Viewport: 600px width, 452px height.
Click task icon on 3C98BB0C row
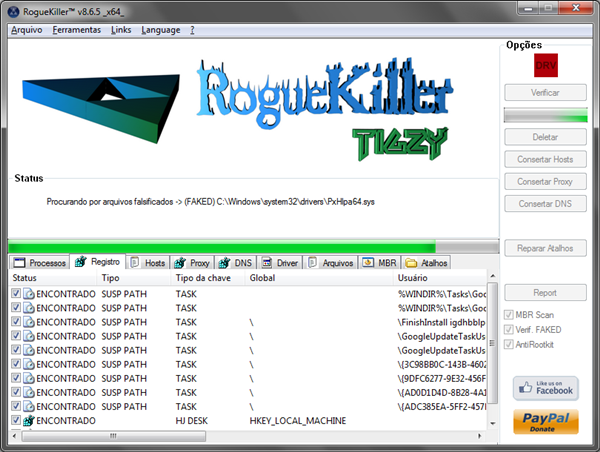click(29, 364)
